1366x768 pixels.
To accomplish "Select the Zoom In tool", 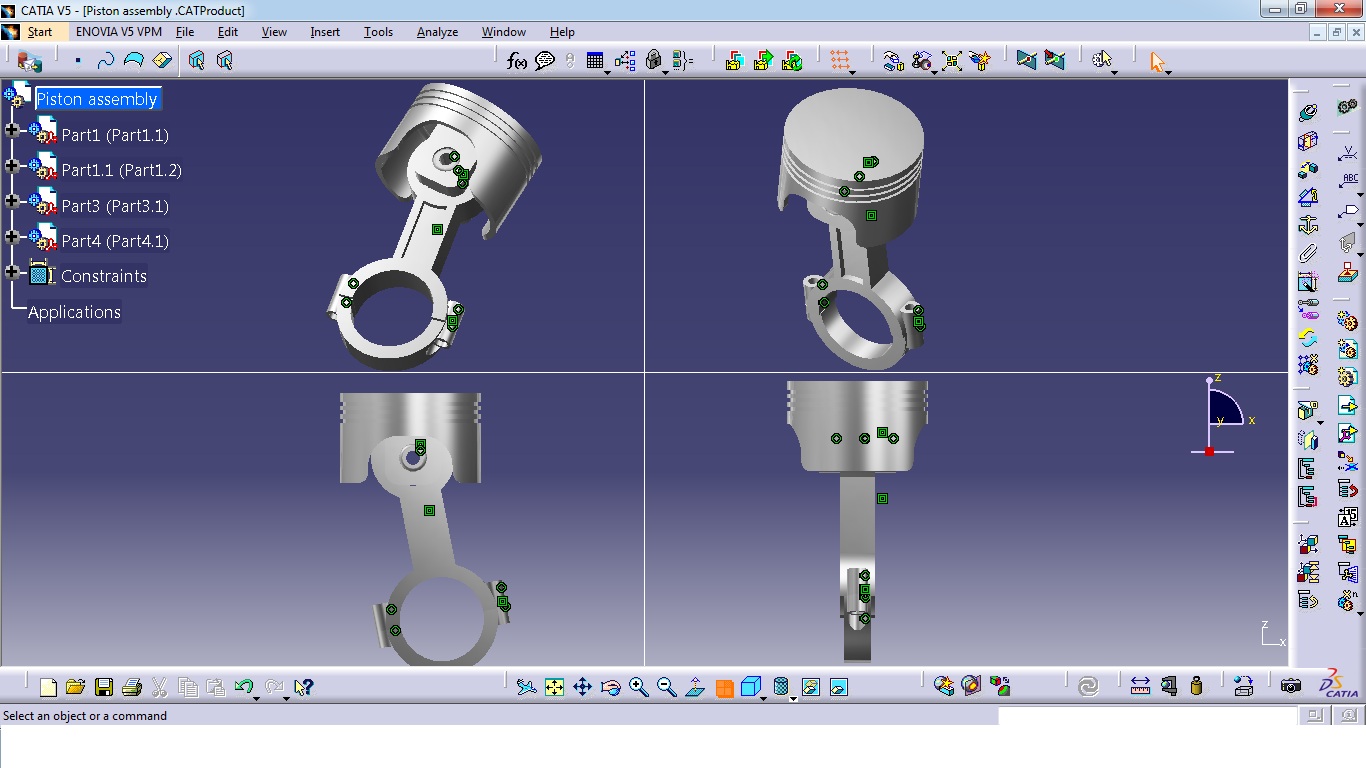I will tap(637, 687).
